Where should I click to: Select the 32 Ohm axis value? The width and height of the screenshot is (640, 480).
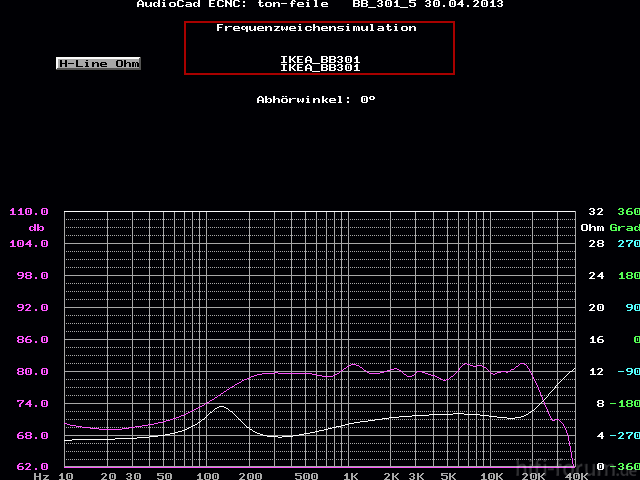596,212
